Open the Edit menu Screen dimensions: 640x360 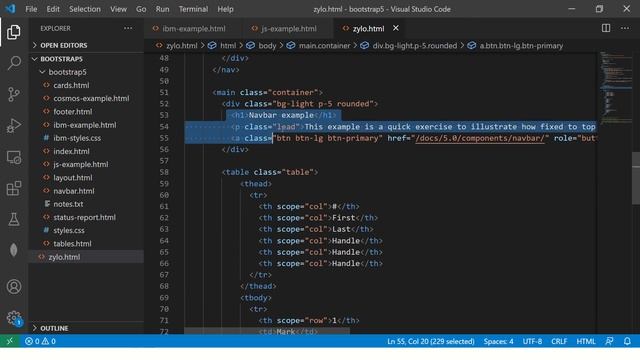(x=53, y=9)
